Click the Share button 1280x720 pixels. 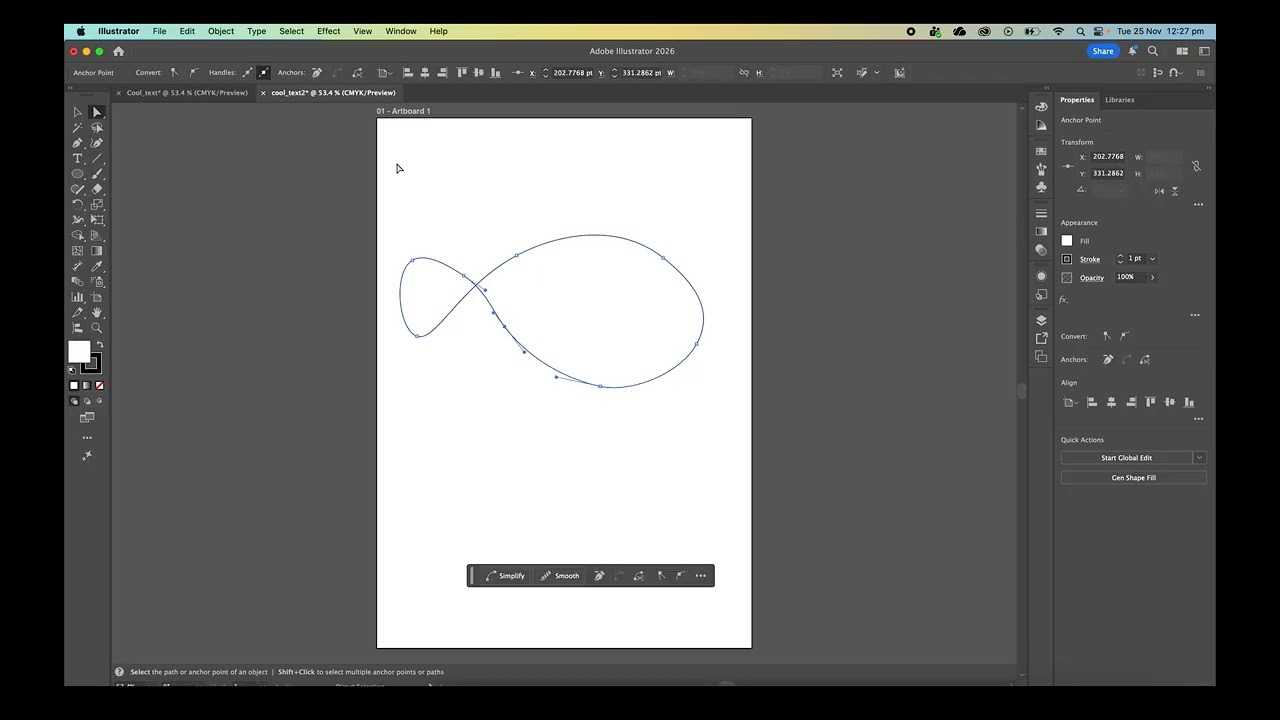[x=1103, y=51]
